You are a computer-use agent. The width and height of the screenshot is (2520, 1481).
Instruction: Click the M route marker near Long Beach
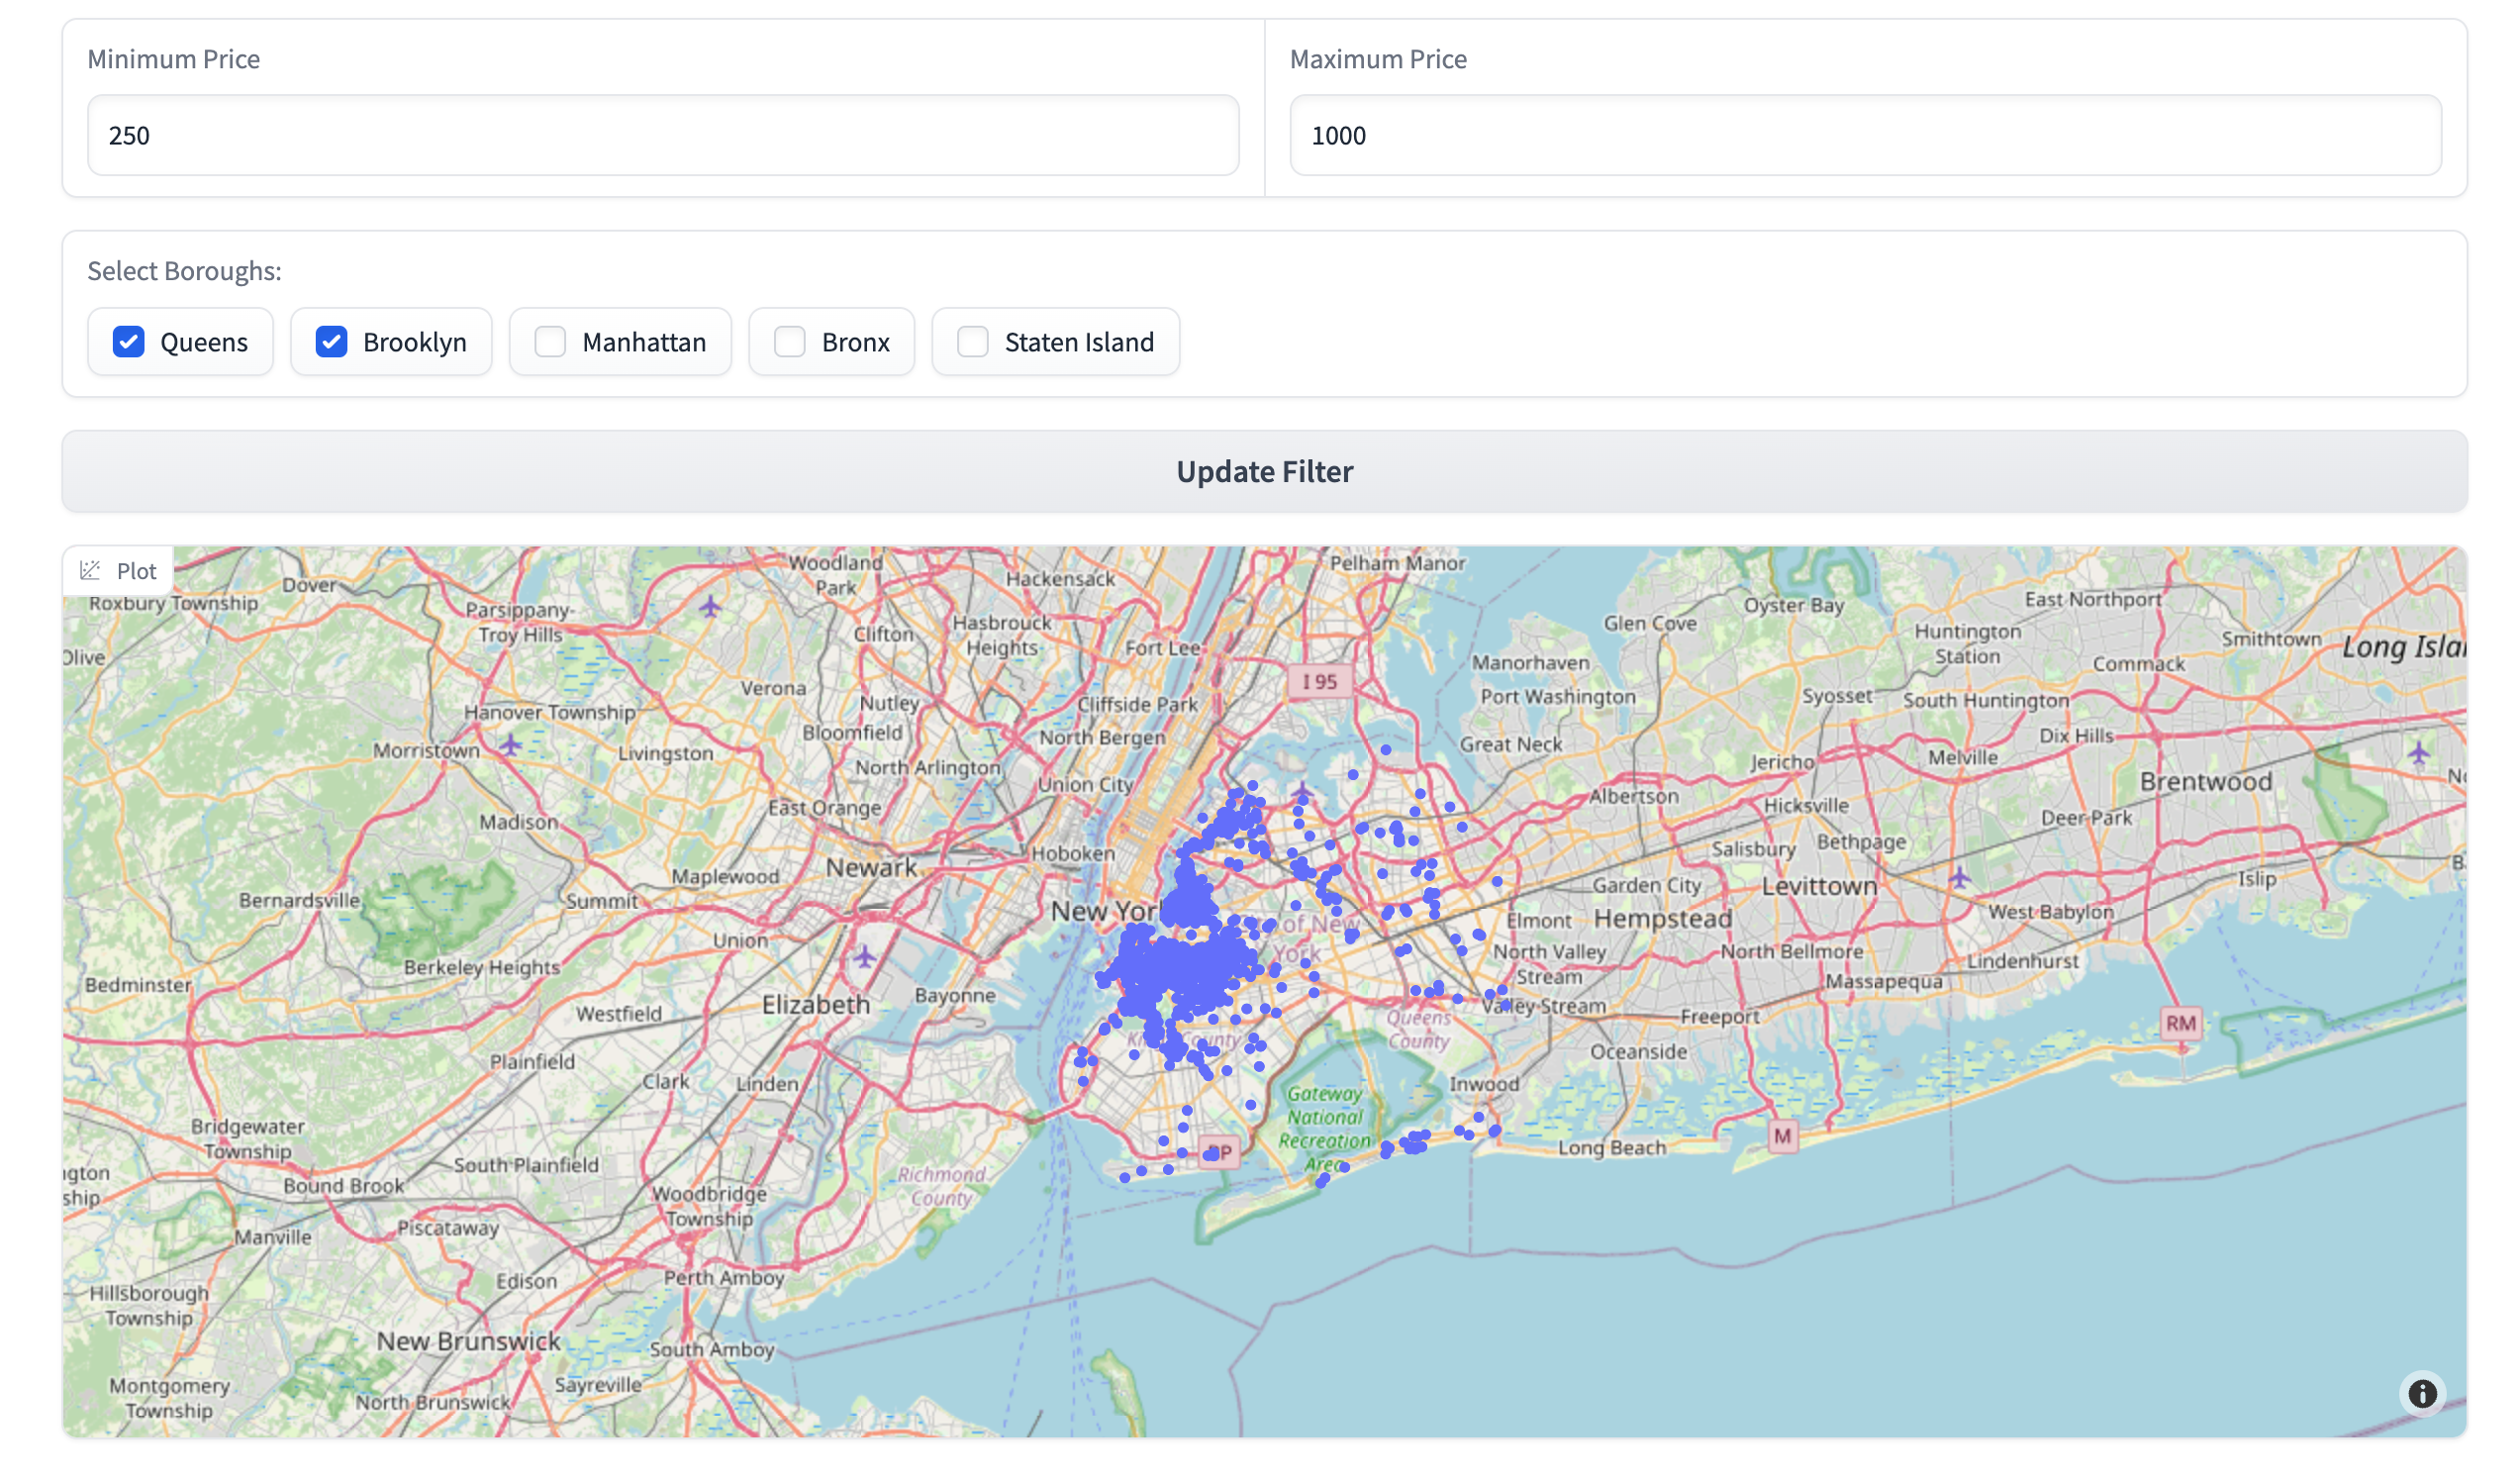[x=1782, y=1136]
